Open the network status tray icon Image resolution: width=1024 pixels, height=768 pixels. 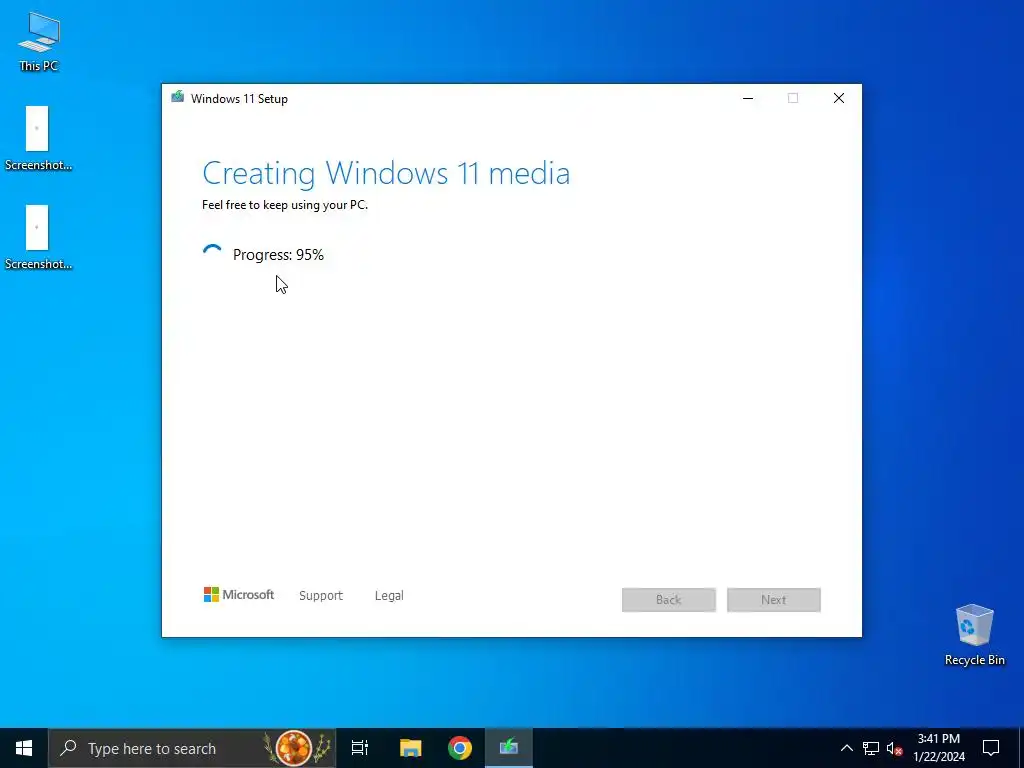(871, 748)
